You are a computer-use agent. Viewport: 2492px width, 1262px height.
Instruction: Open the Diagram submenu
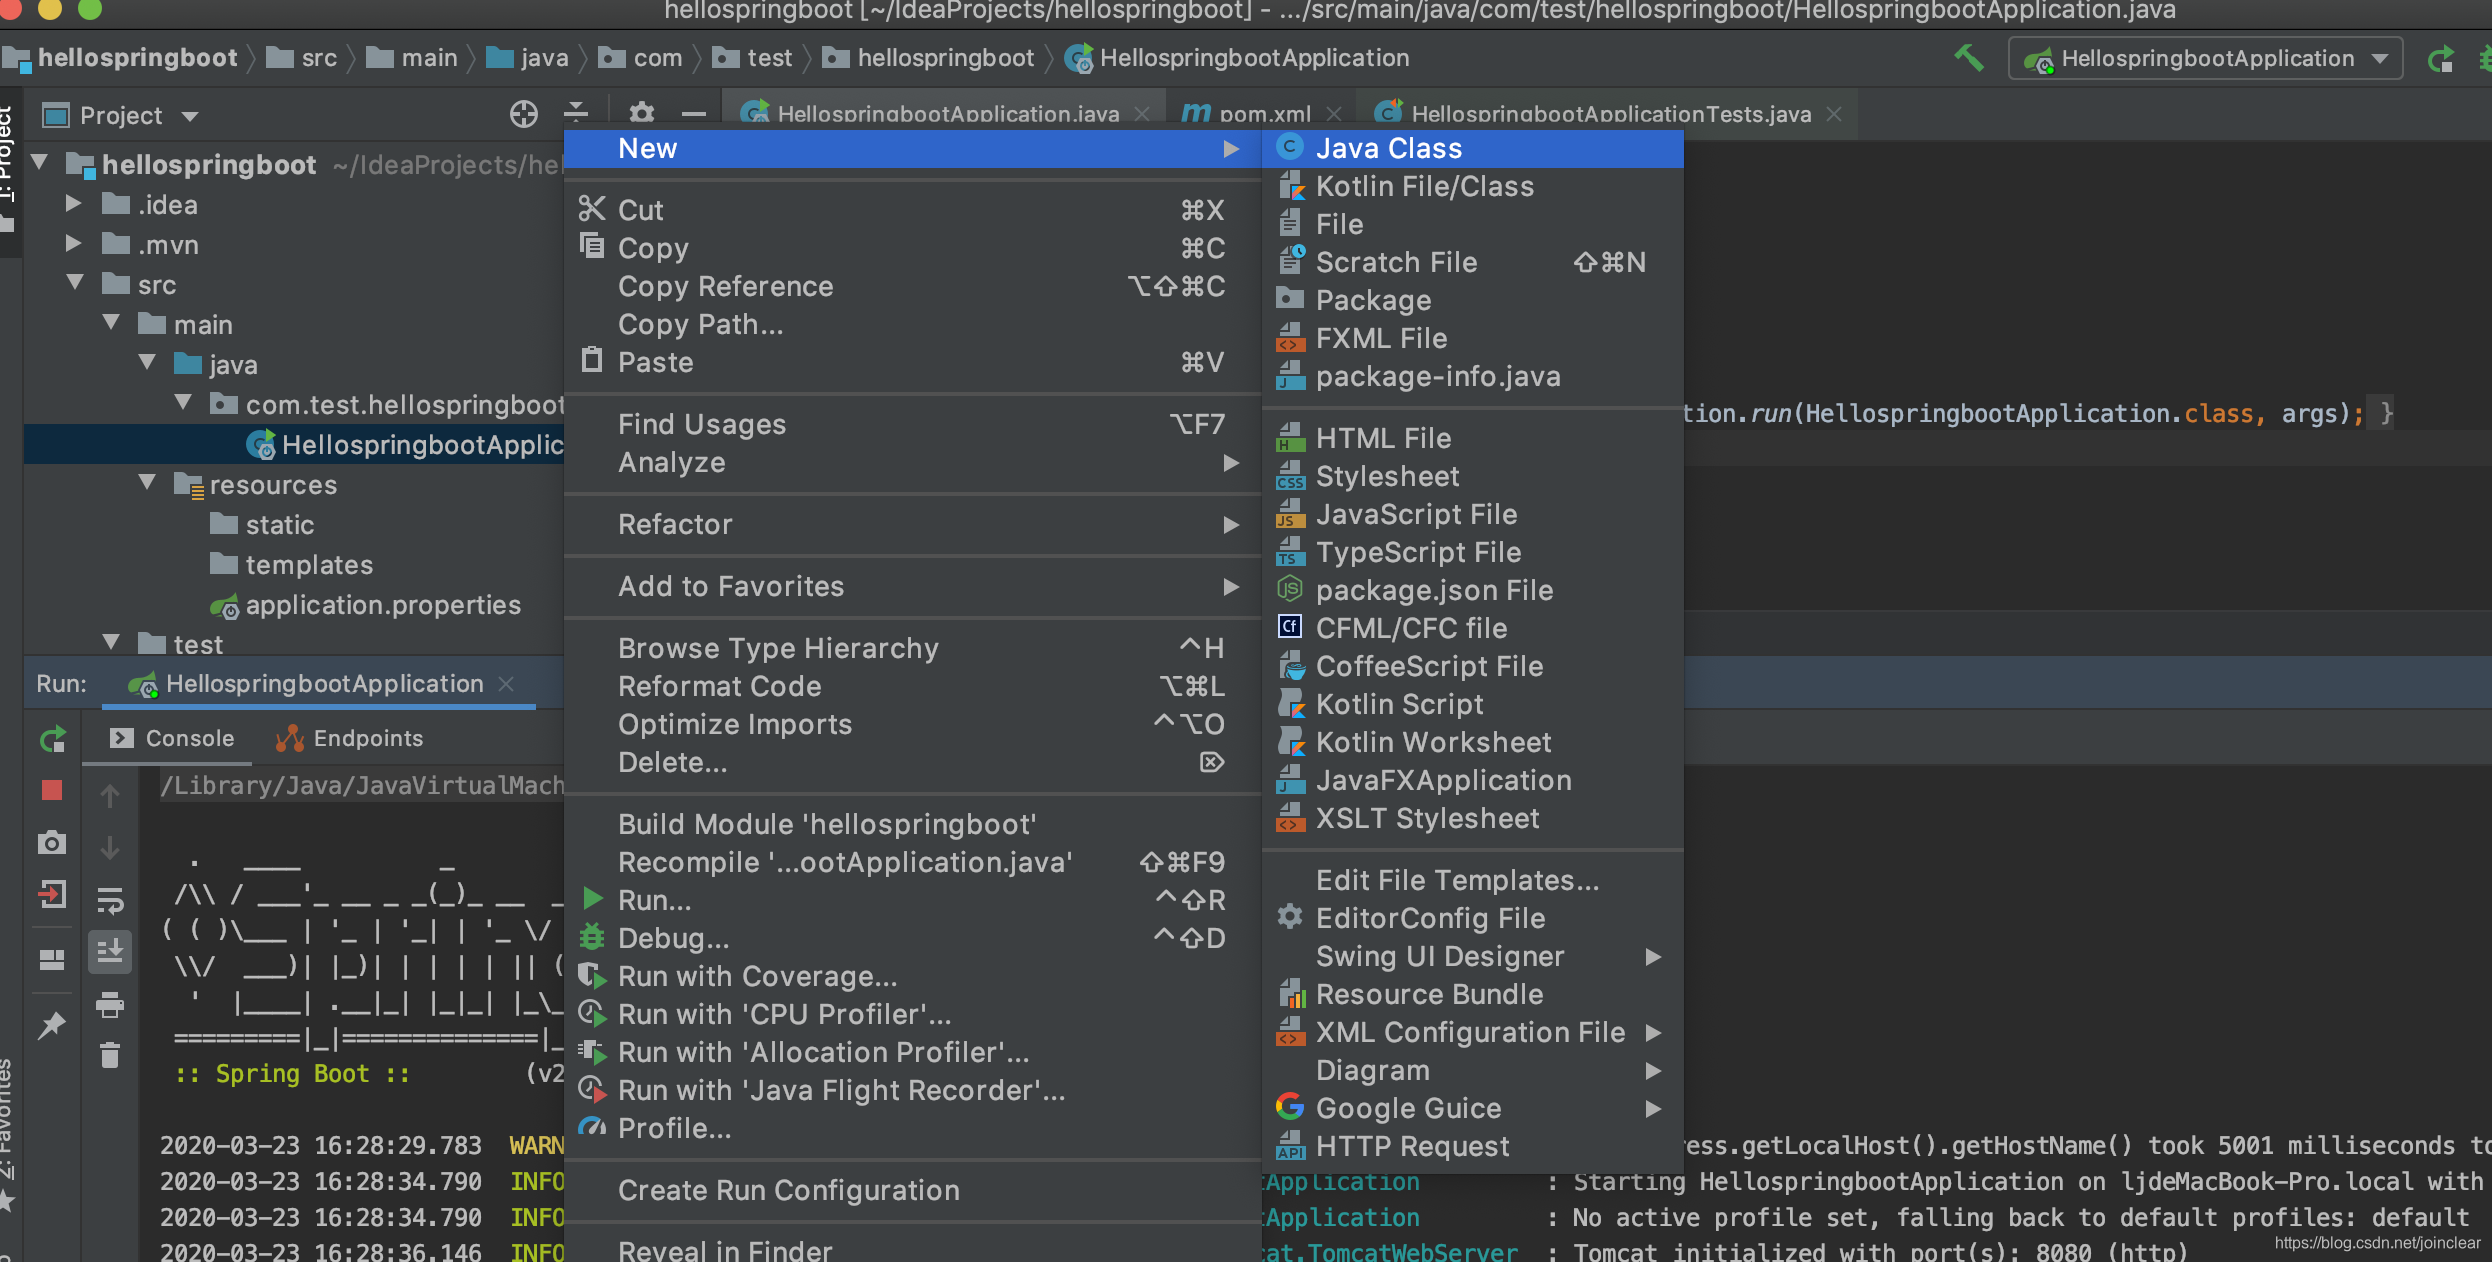click(x=1473, y=1070)
